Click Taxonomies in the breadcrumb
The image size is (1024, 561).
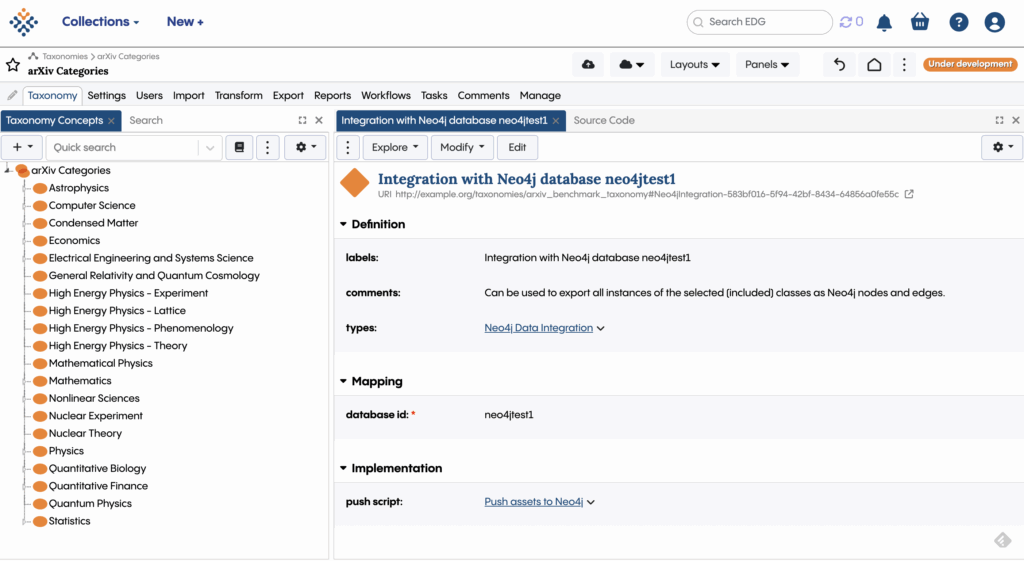tap(65, 56)
